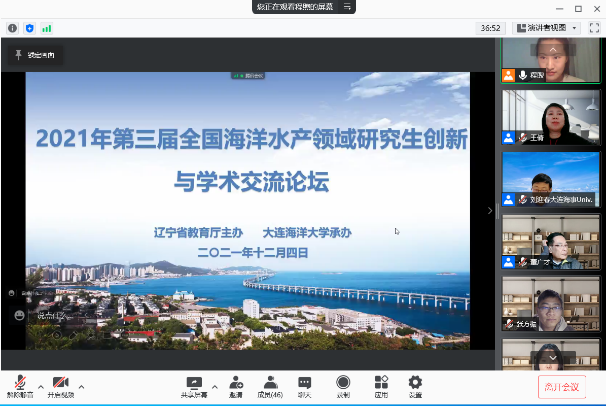Expand share screen options arrow
Viewport: 606px width, 406px height.
(214, 387)
